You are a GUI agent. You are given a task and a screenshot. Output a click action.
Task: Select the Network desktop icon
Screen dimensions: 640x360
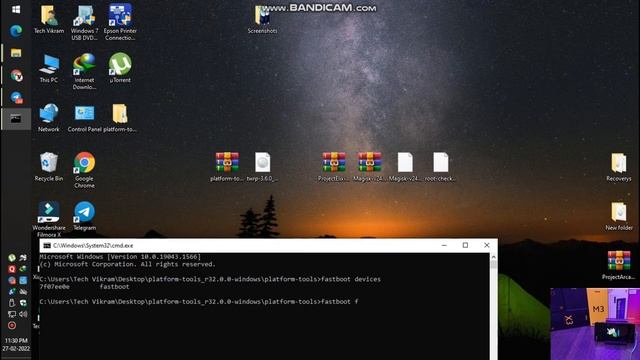(49, 118)
